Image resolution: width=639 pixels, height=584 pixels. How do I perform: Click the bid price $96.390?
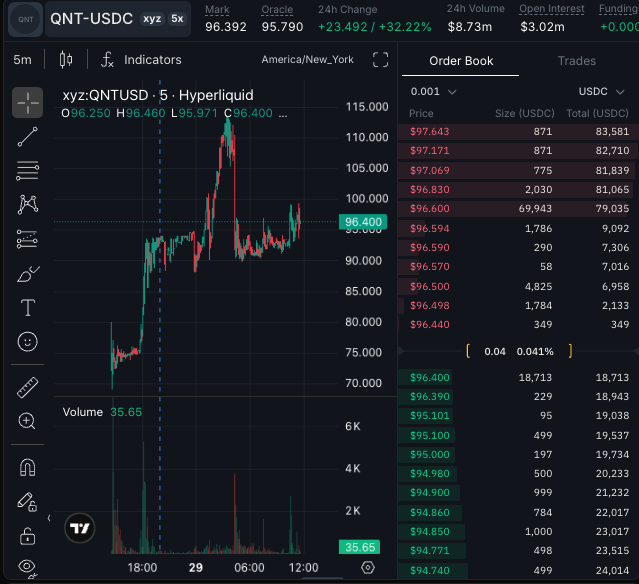tap(430, 397)
